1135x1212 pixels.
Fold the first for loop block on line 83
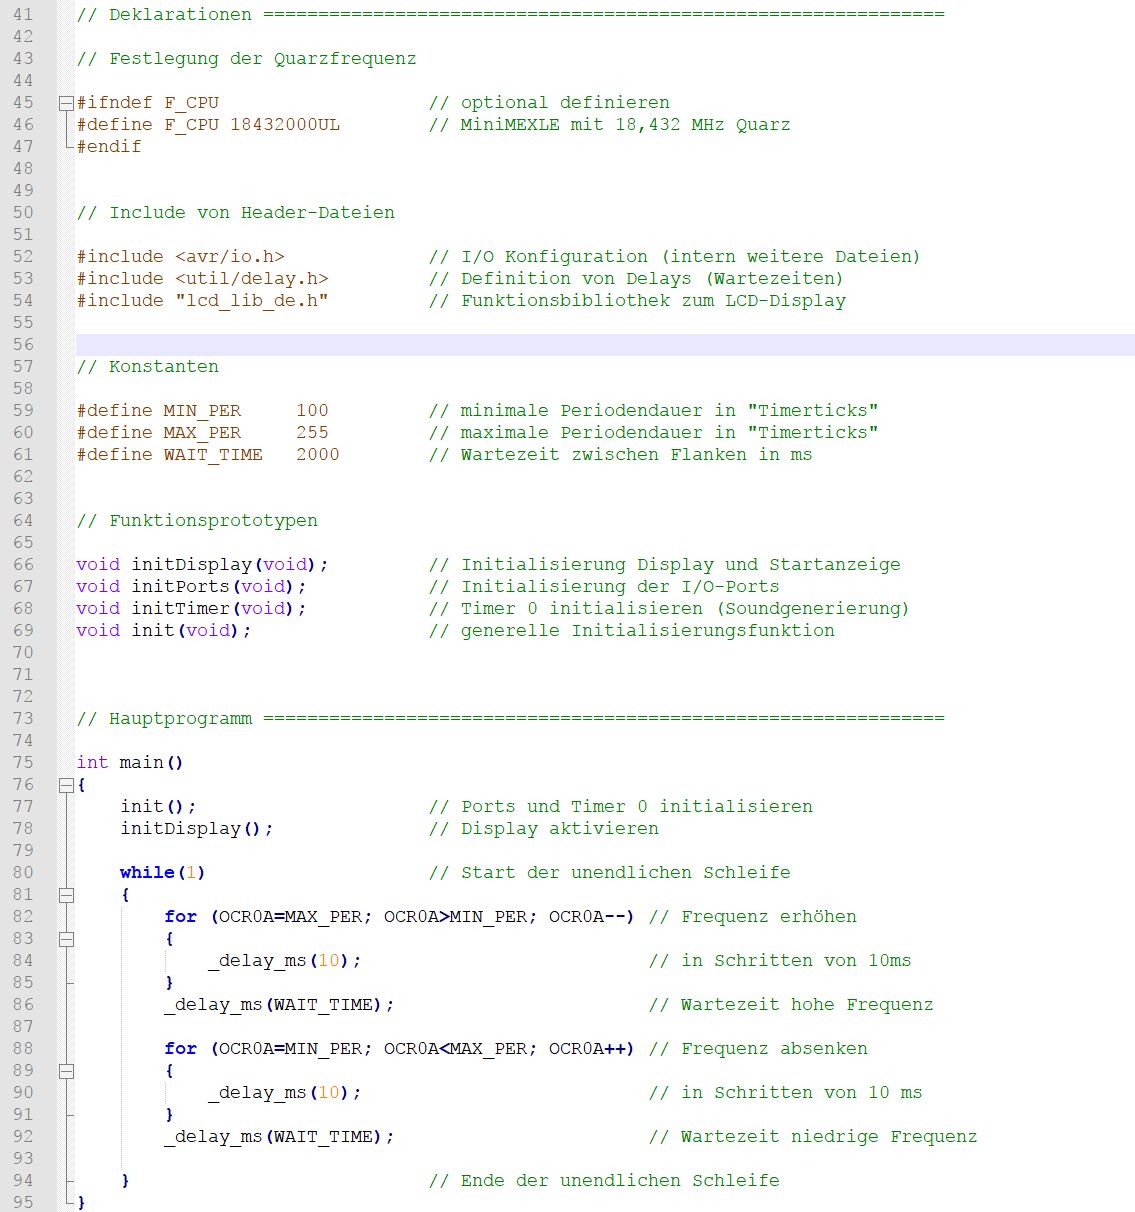click(66, 939)
